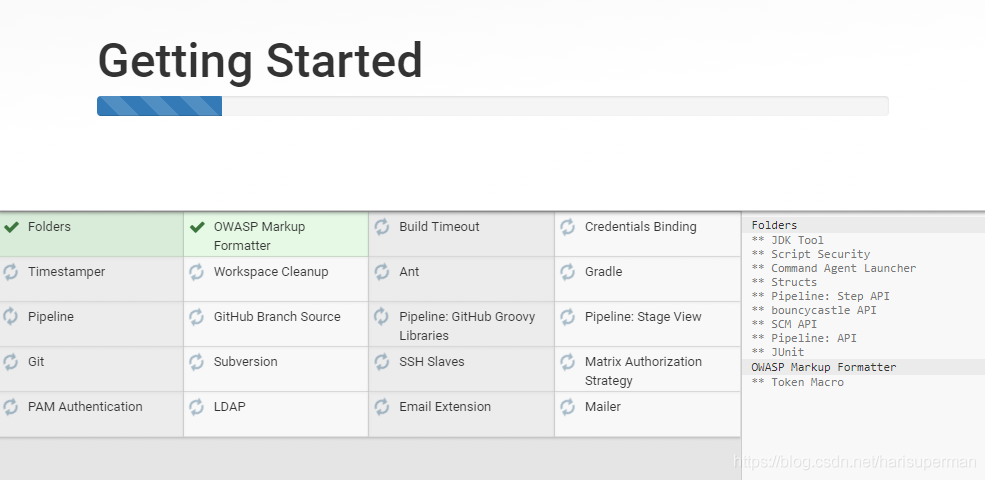The height and width of the screenshot is (480, 985).
Task: Click the GitHub Branch Source plugin label
Action: pyautogui.click(x=277, y=317)
